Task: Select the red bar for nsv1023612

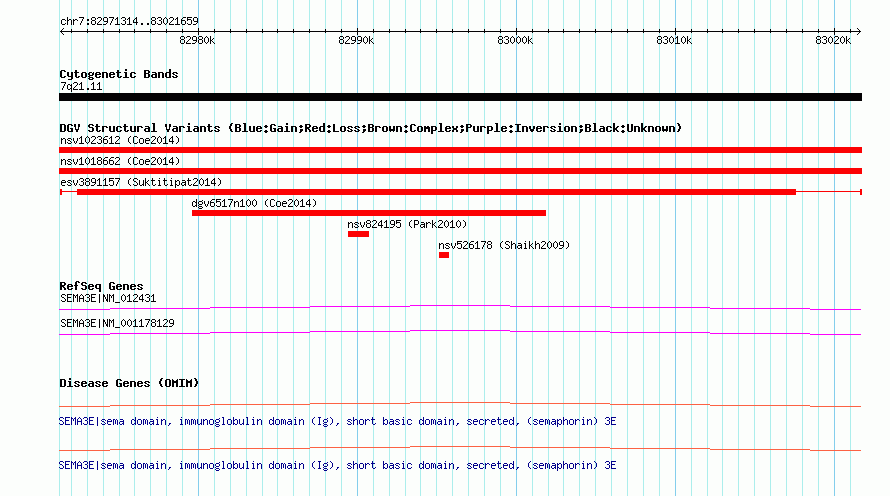Action: pos(460,150)
